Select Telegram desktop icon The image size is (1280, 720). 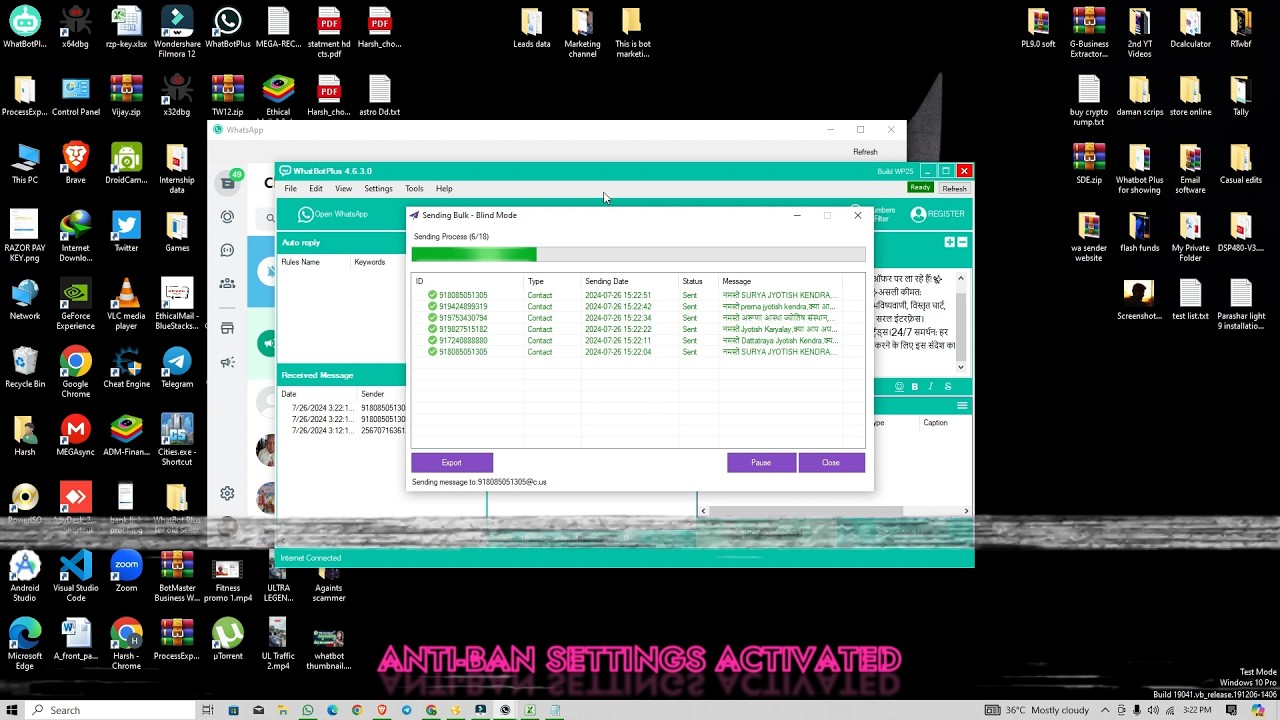pos(177,367)
